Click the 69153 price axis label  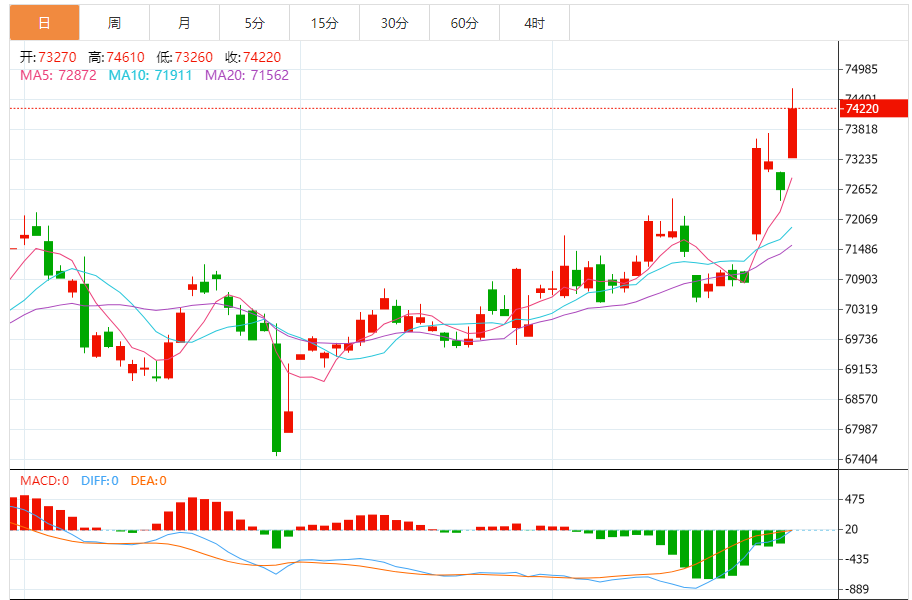861,369
